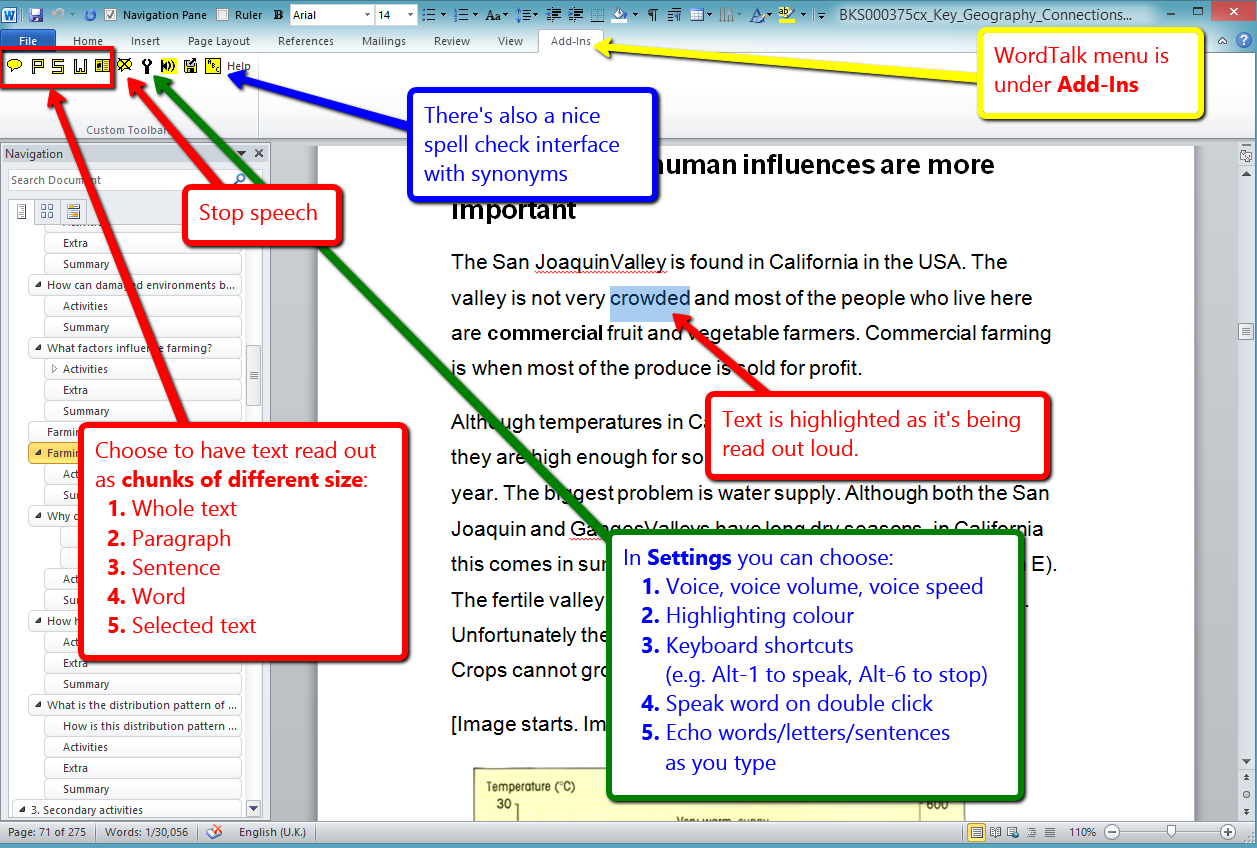The height and width of the screenshot is (848, 1257).
Task: Select Print Layout view in status bar
Action: click(x=976, y=832)
